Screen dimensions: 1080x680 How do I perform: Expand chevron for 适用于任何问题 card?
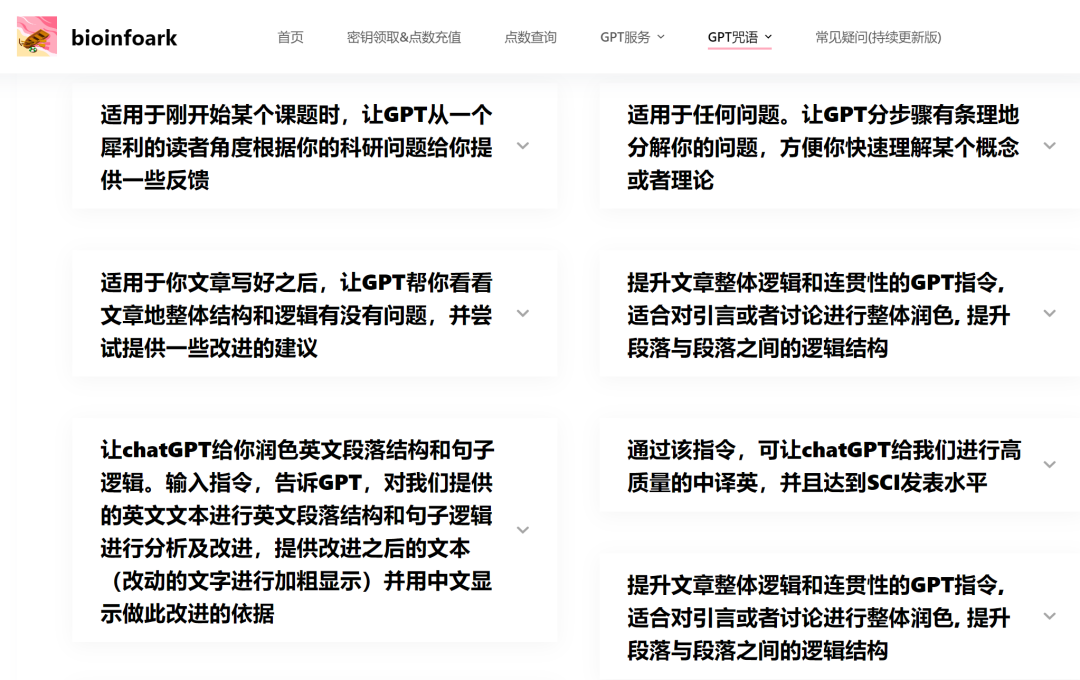1050,146
